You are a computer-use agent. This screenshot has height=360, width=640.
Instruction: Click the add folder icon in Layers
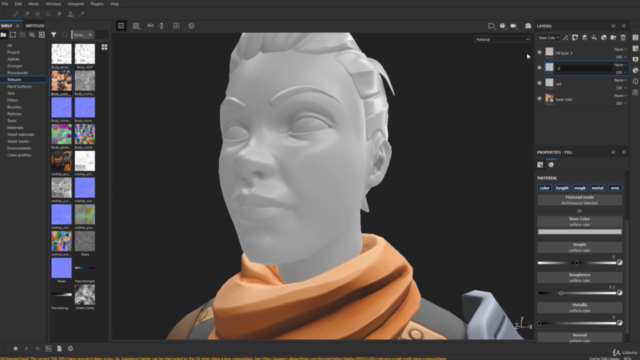(613, 38)
